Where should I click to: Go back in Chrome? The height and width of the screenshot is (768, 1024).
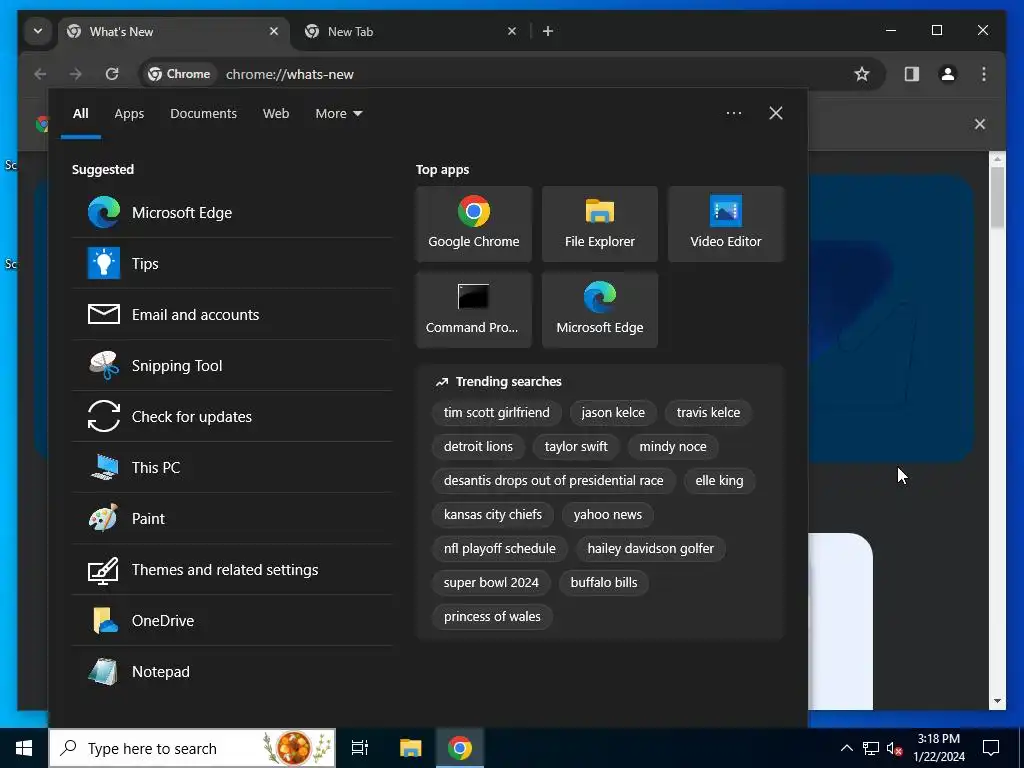(x=40, y=74)
